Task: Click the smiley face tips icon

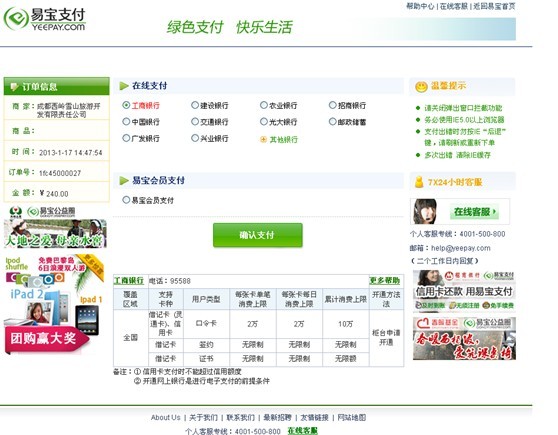Action: tap(421, 87)
